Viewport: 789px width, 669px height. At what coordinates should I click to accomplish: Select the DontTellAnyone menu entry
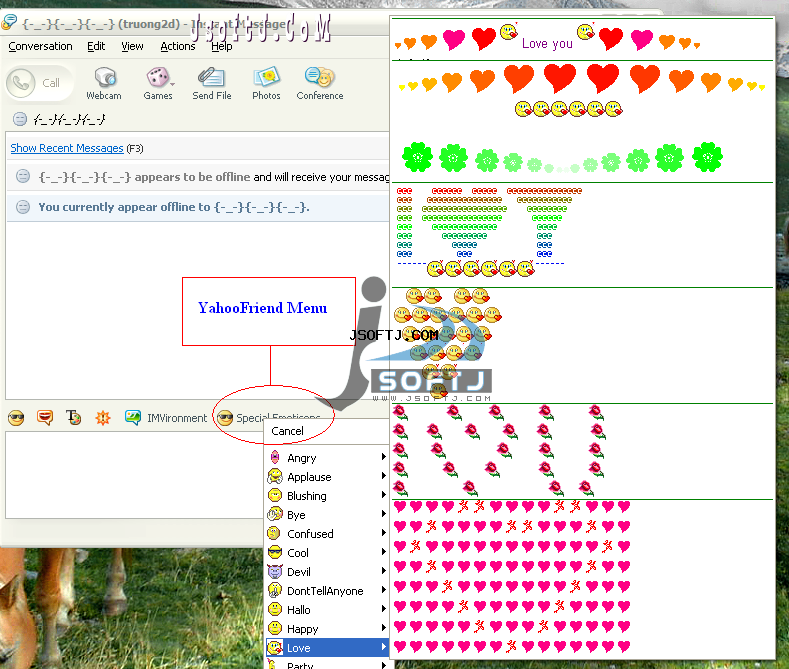click(328, 591)
